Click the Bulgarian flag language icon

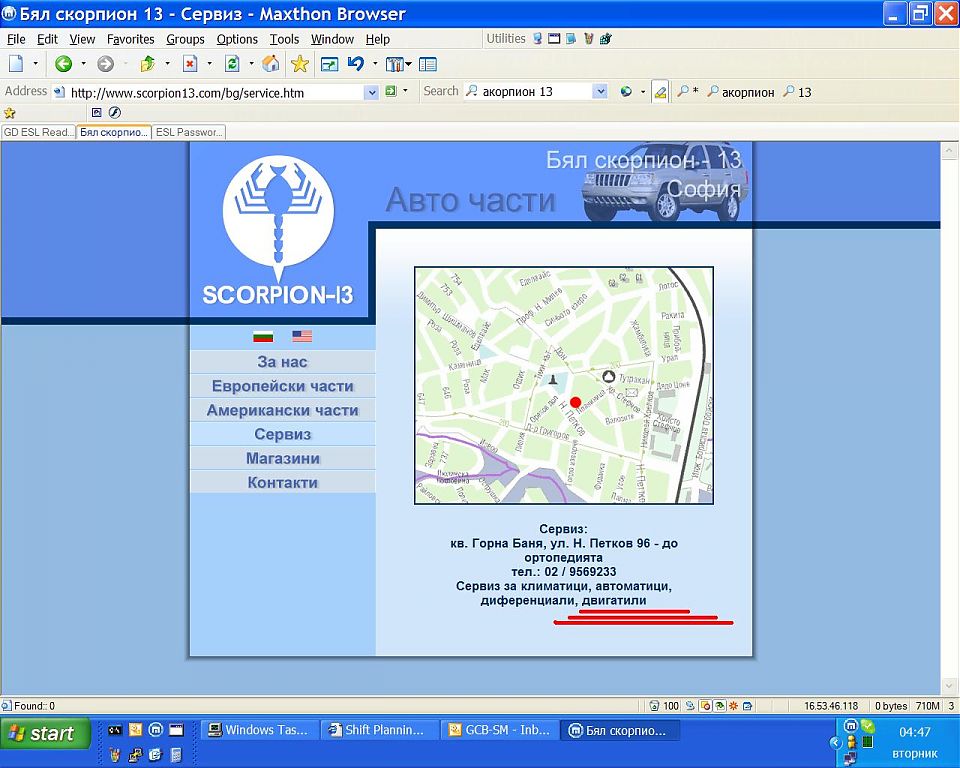pos(263,336)
